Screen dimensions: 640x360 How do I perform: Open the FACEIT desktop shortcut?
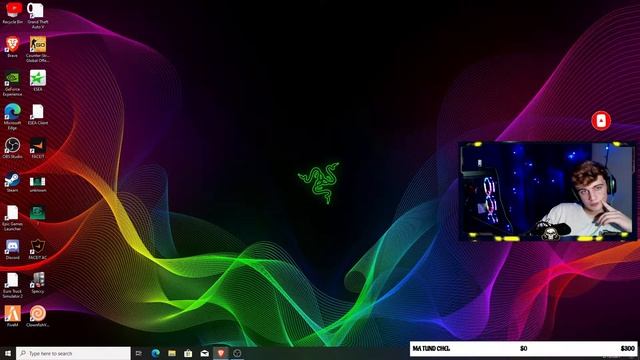point(38,148)
